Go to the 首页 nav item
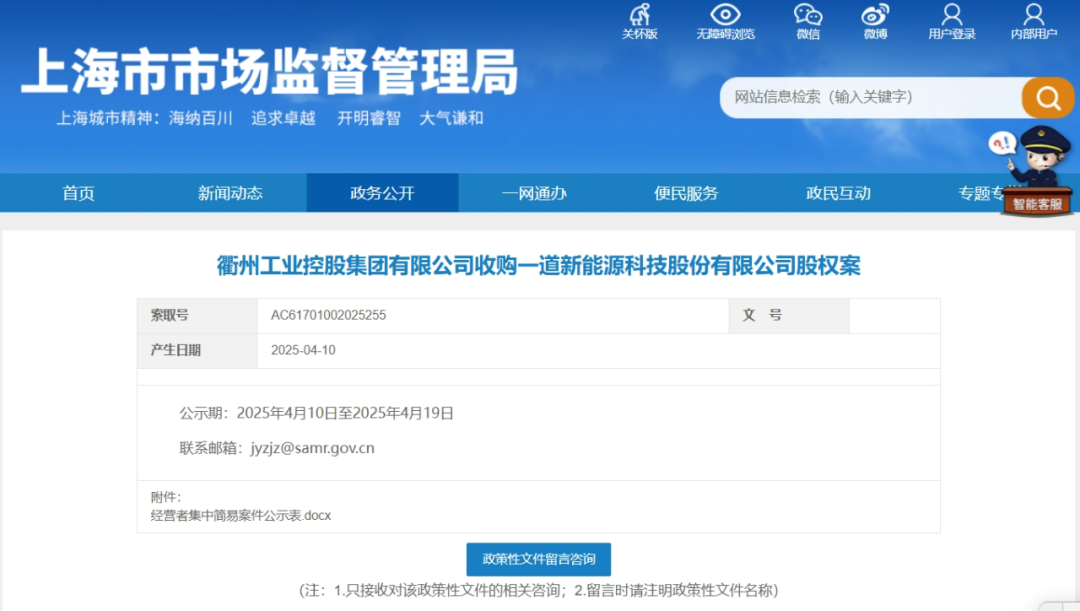The image size is (1080, 611). pyautogui.click(x=79, y=193)
